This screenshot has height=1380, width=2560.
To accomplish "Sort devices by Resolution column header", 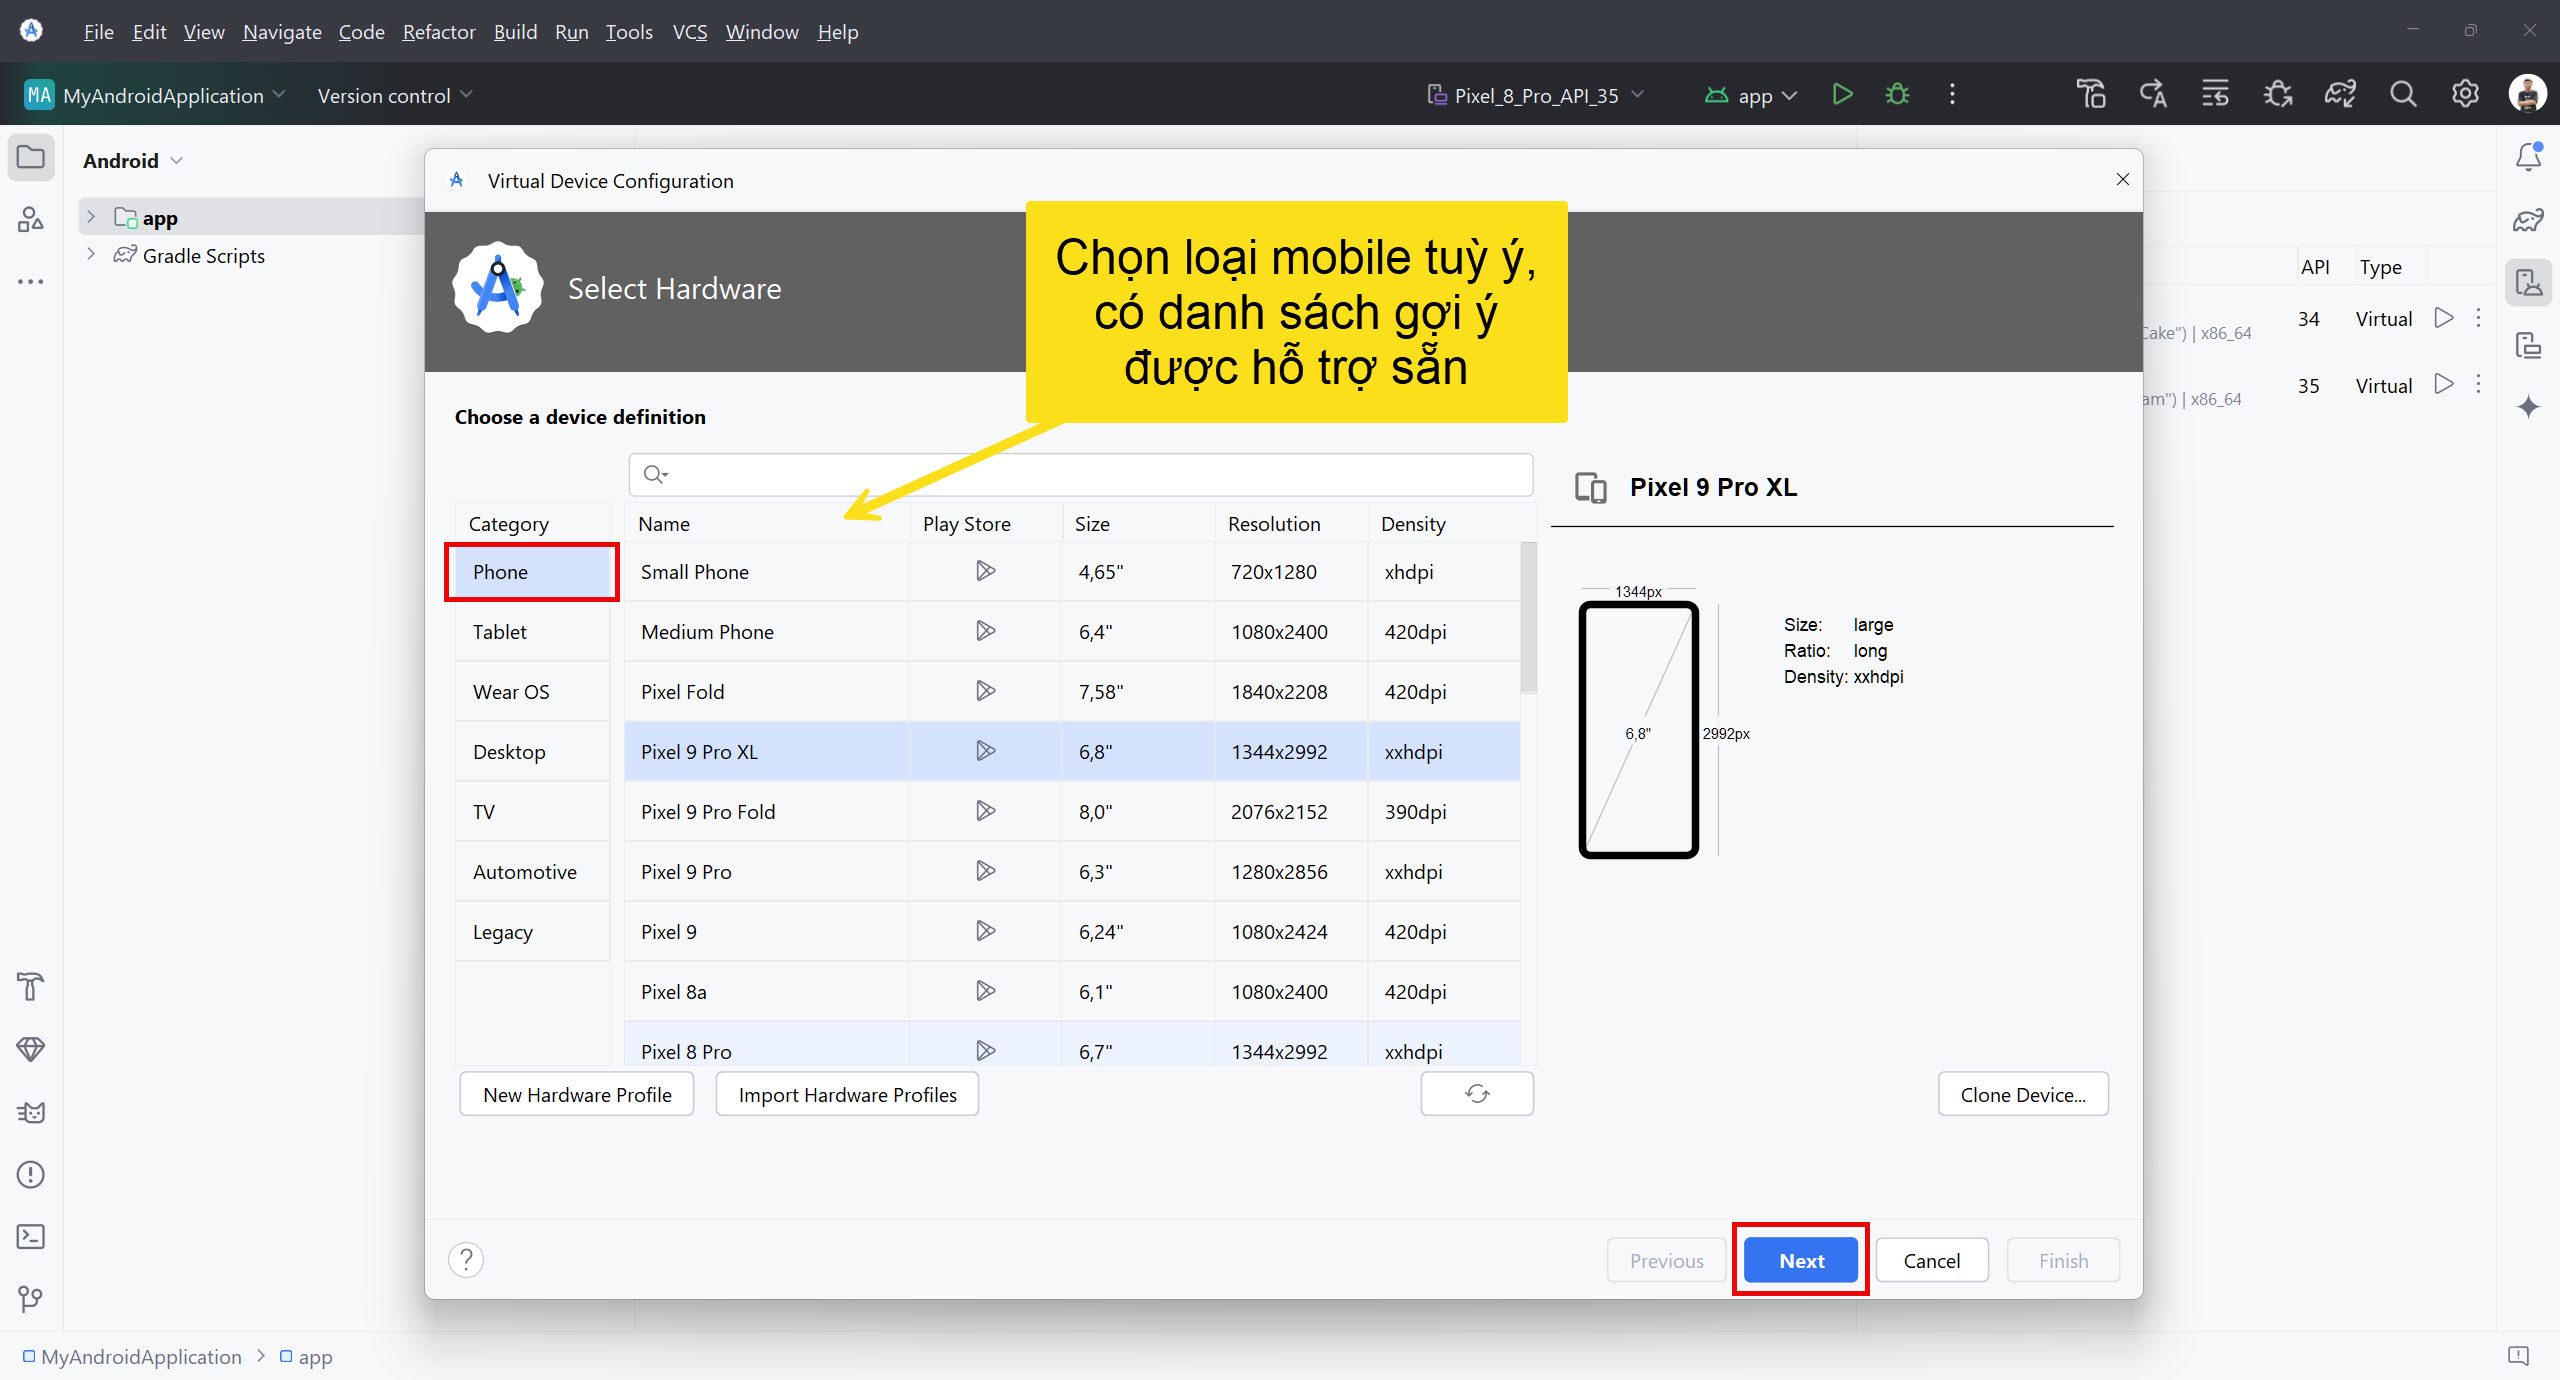I will (1290, 524).
